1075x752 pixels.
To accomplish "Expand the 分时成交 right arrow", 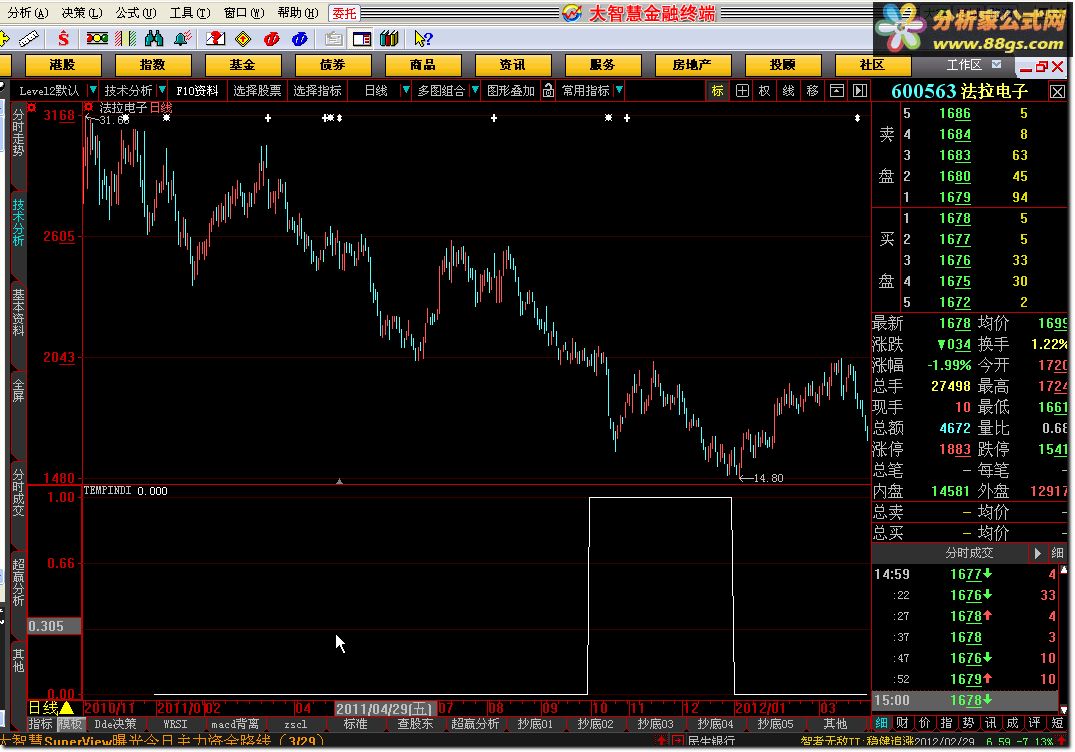I will point(1038,553).
